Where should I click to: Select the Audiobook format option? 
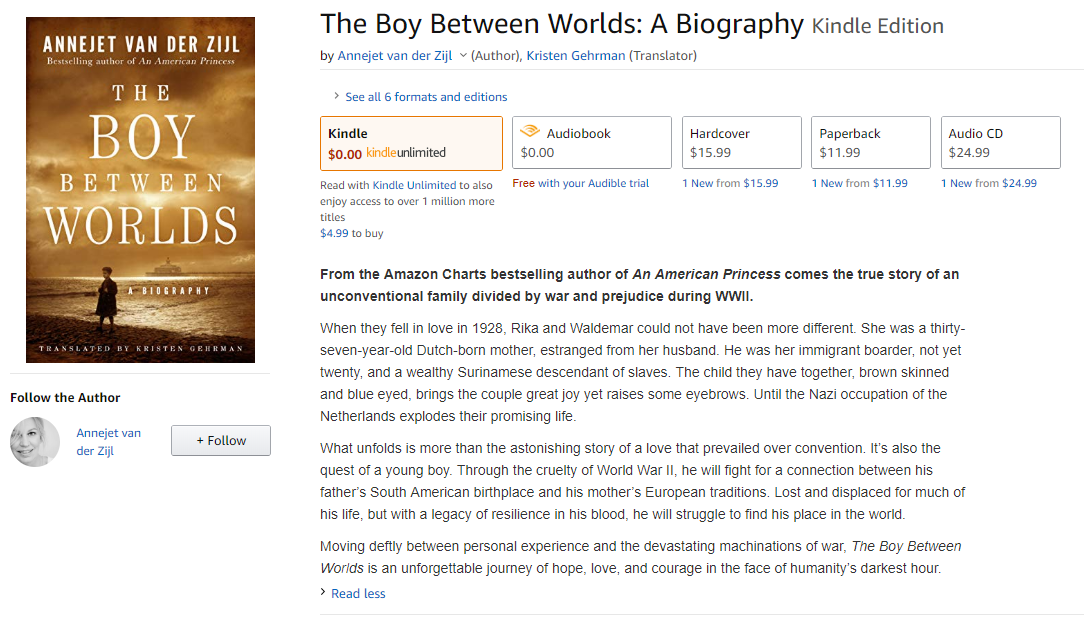(591, 143)
